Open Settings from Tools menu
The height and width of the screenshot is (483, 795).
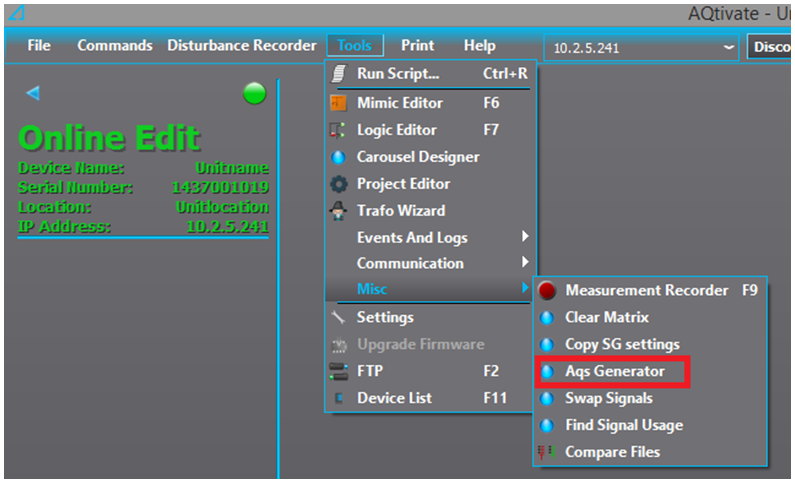point(430,318)
